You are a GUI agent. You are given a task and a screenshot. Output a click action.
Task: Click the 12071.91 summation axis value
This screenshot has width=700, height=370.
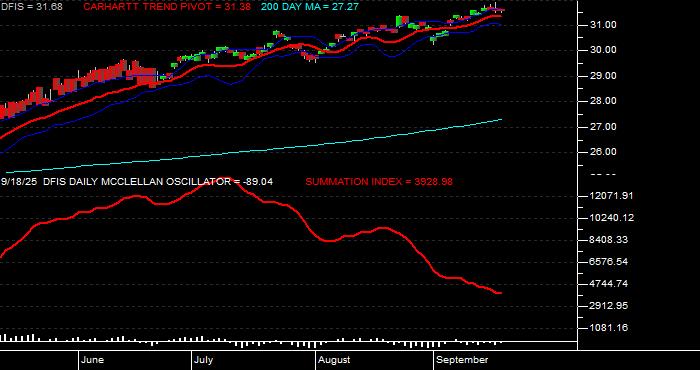[611, 196]
